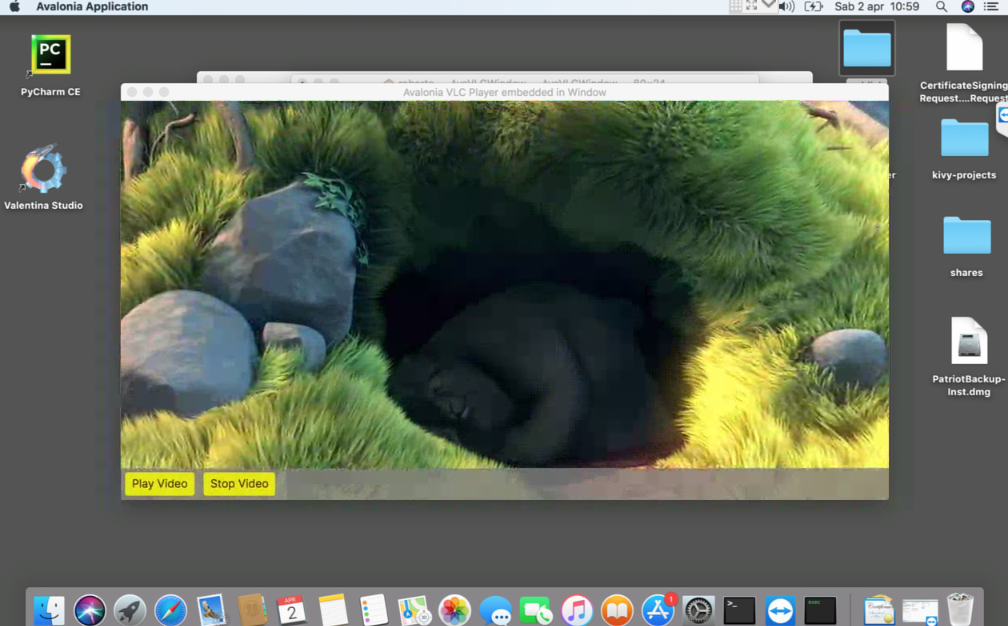Open the exec black app in Dock

tap(820, 609)
